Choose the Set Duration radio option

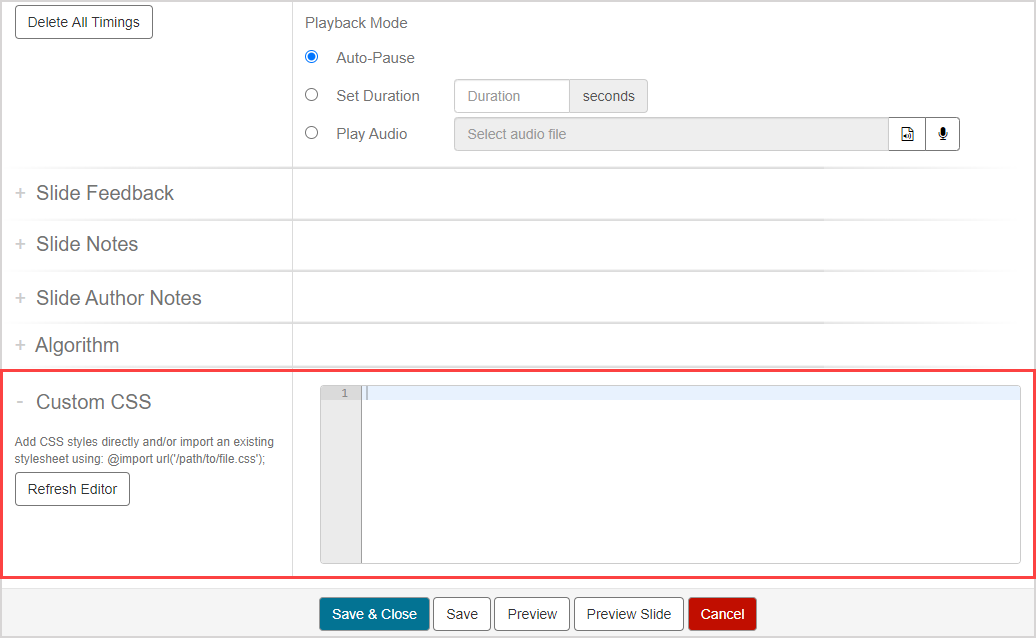312,95
